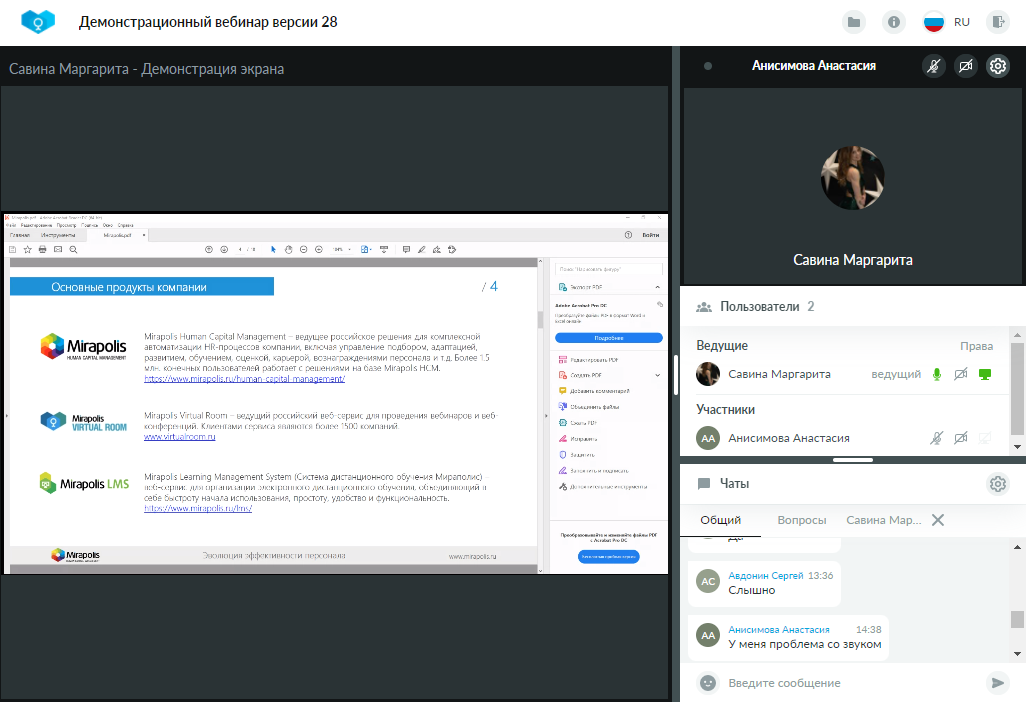Viewport: 1026px width, 702px height.
Task: Grab the divider handle between screen and sidebar
Action: 675,374
